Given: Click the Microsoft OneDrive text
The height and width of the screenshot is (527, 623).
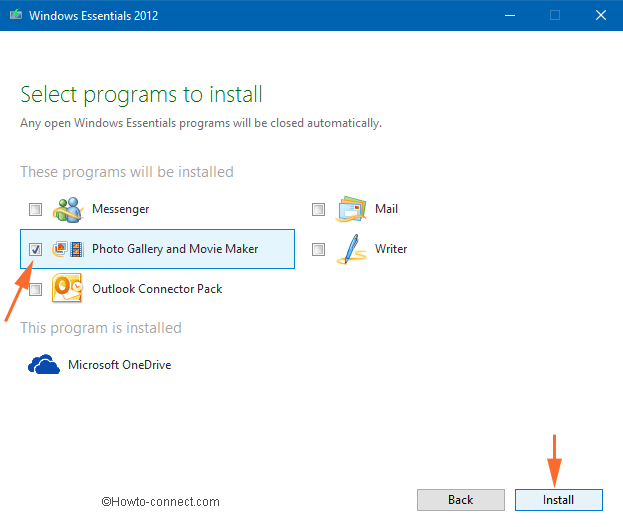Looking at the screenshot, I should (x=120, y=364).
